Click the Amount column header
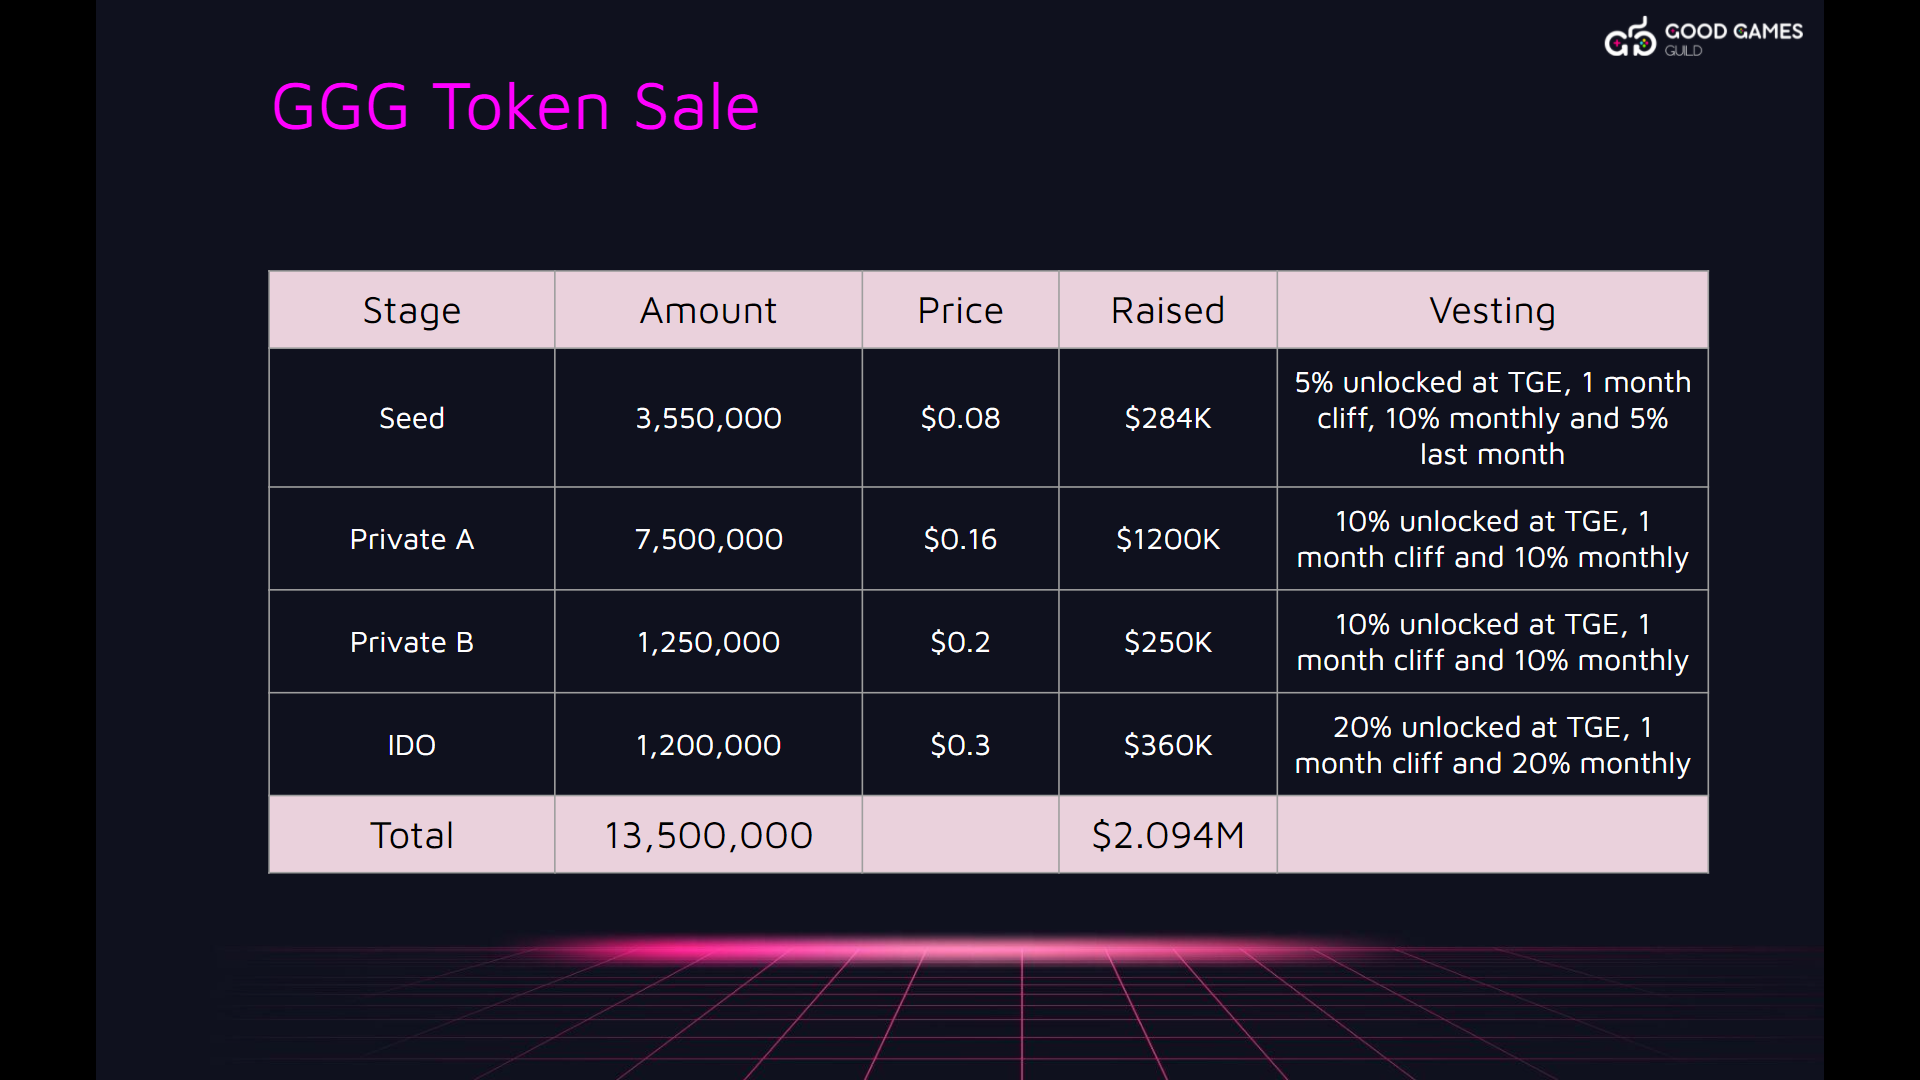 [x=708, y=310]
